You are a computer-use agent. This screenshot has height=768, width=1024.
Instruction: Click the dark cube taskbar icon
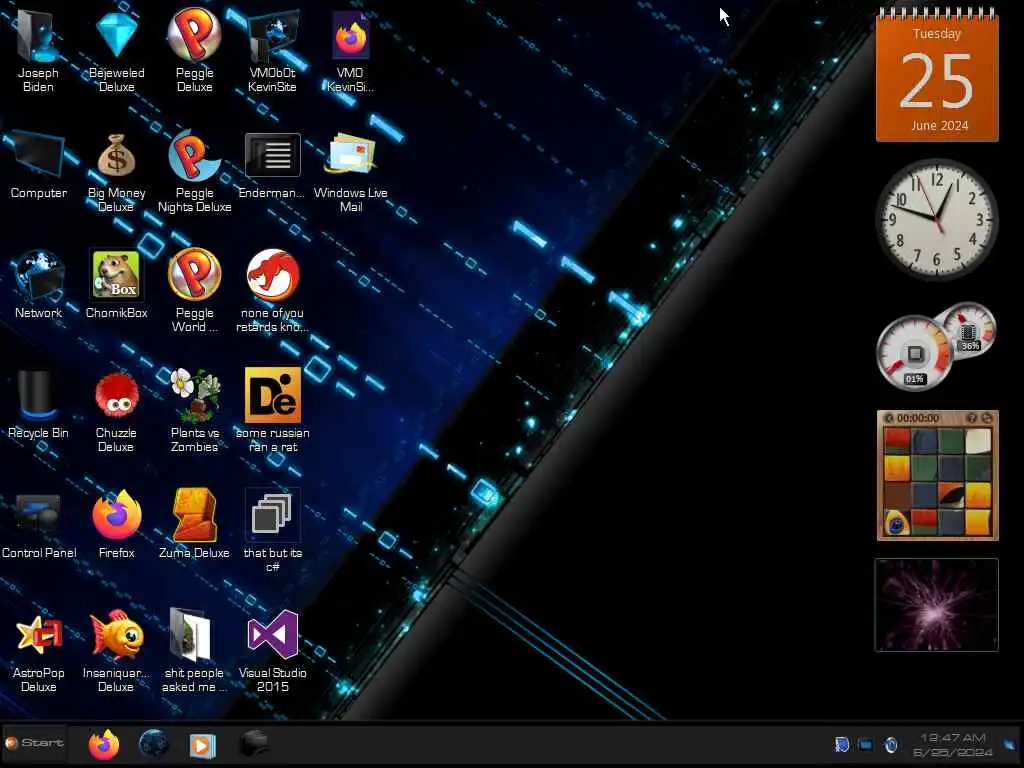click(x=253, y=743)
